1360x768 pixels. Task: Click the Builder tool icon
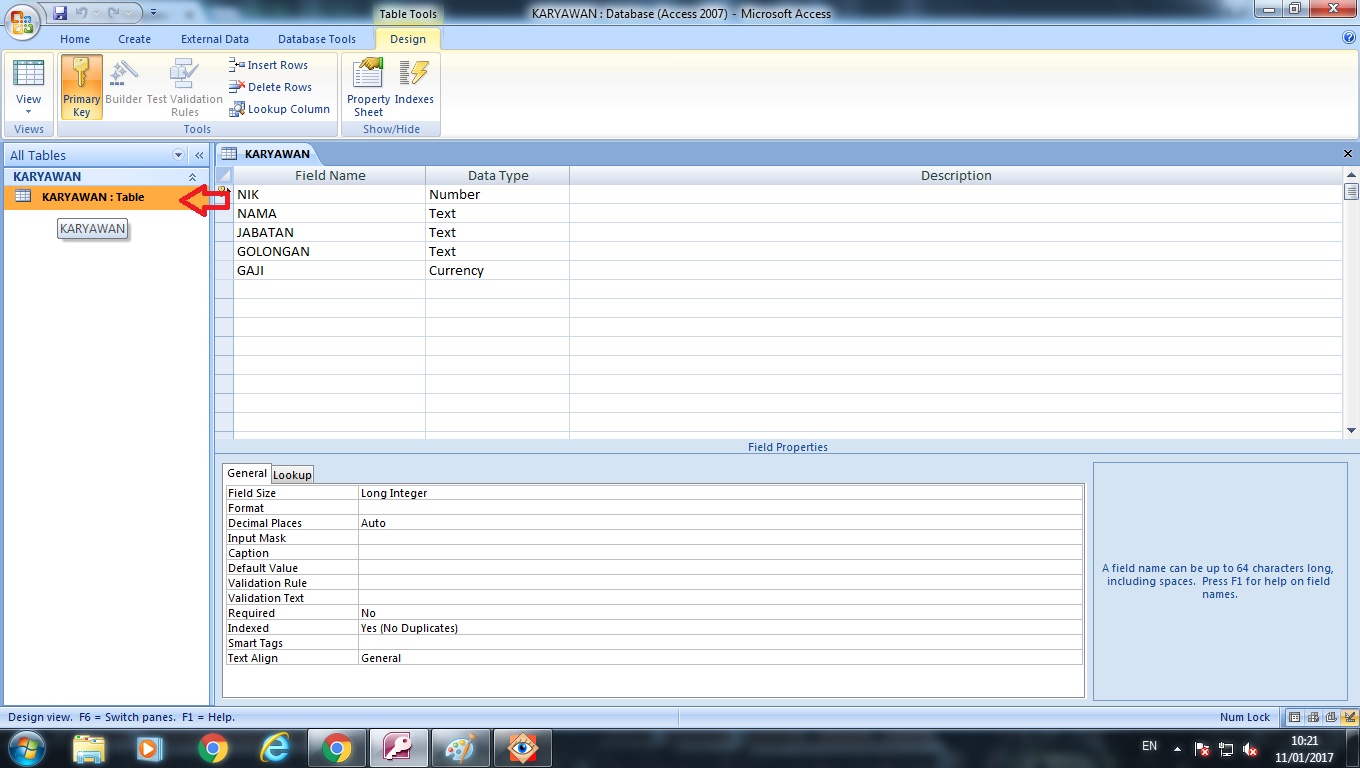[x=124, y=82]
